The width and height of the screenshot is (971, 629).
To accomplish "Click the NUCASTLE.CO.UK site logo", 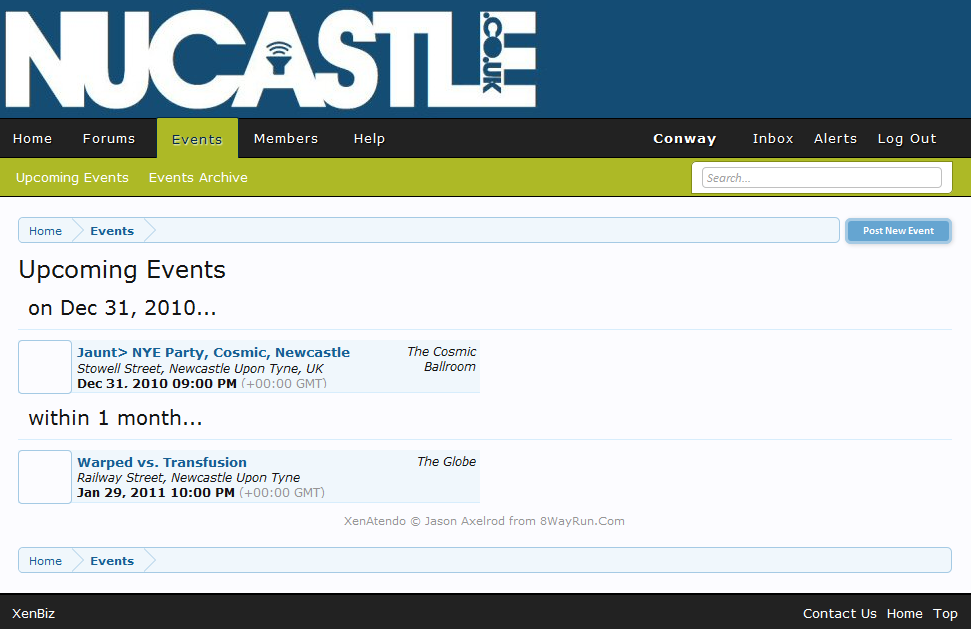I will [270, 60].
